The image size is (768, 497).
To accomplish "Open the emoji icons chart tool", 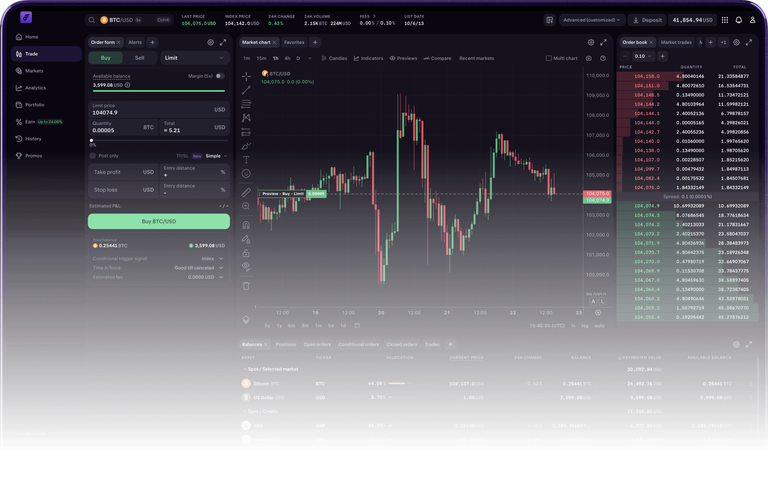I will pos(246,173).
